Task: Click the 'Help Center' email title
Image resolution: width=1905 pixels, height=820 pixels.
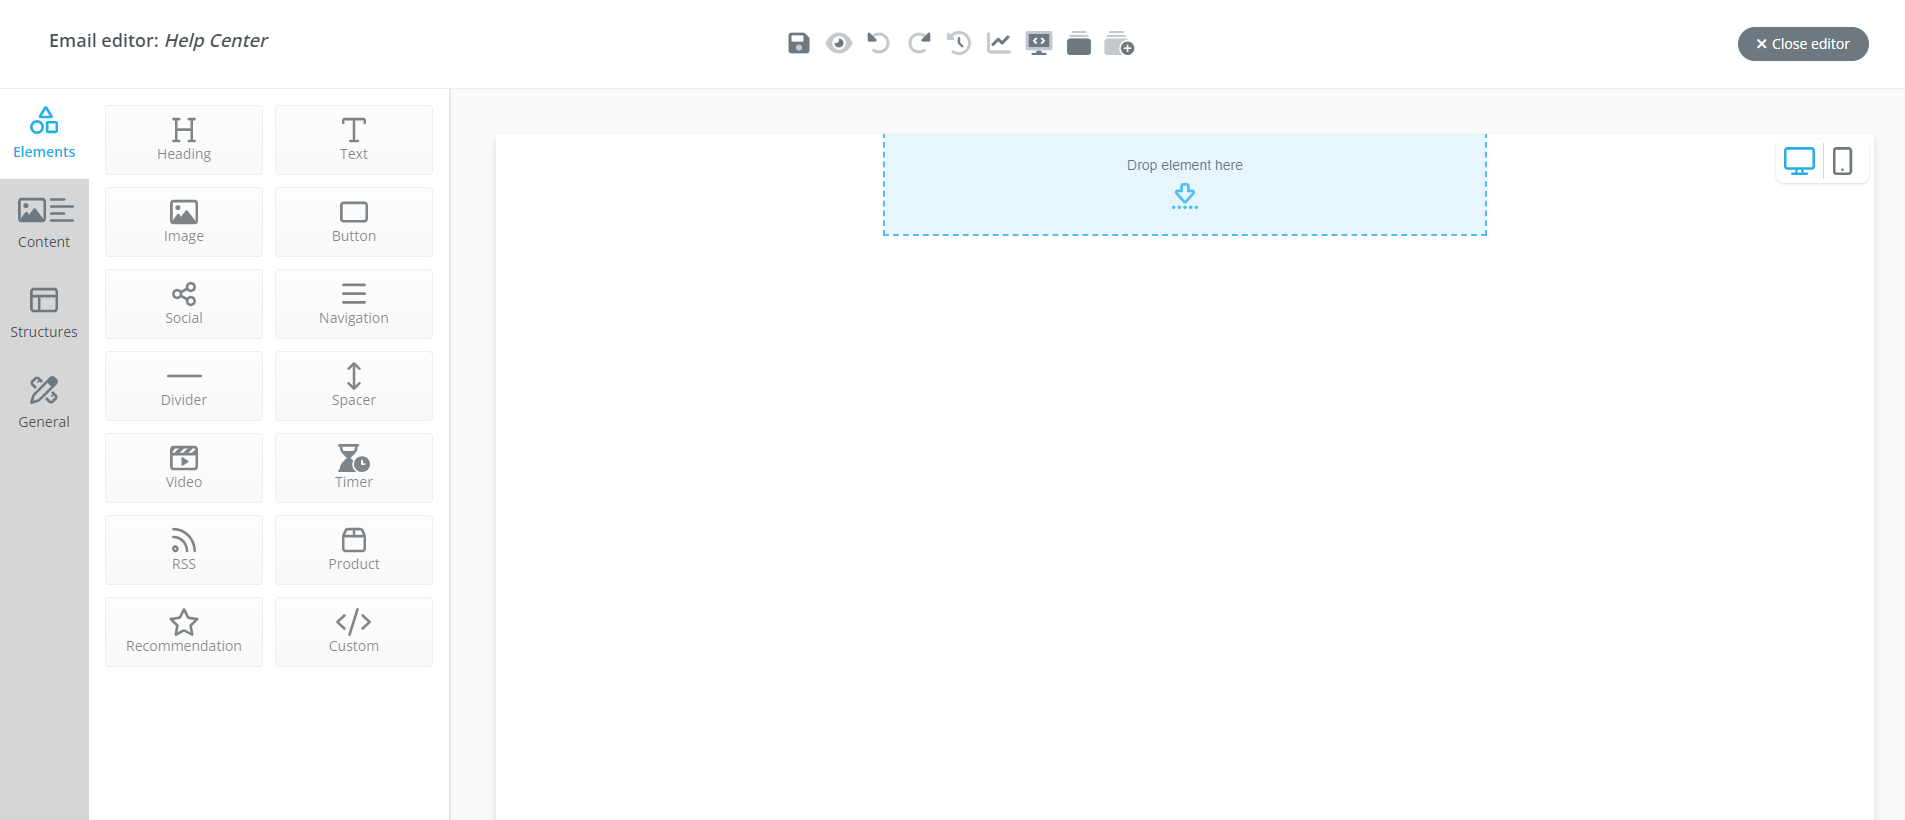Action: pyautogui.click(x=216, y=41)
